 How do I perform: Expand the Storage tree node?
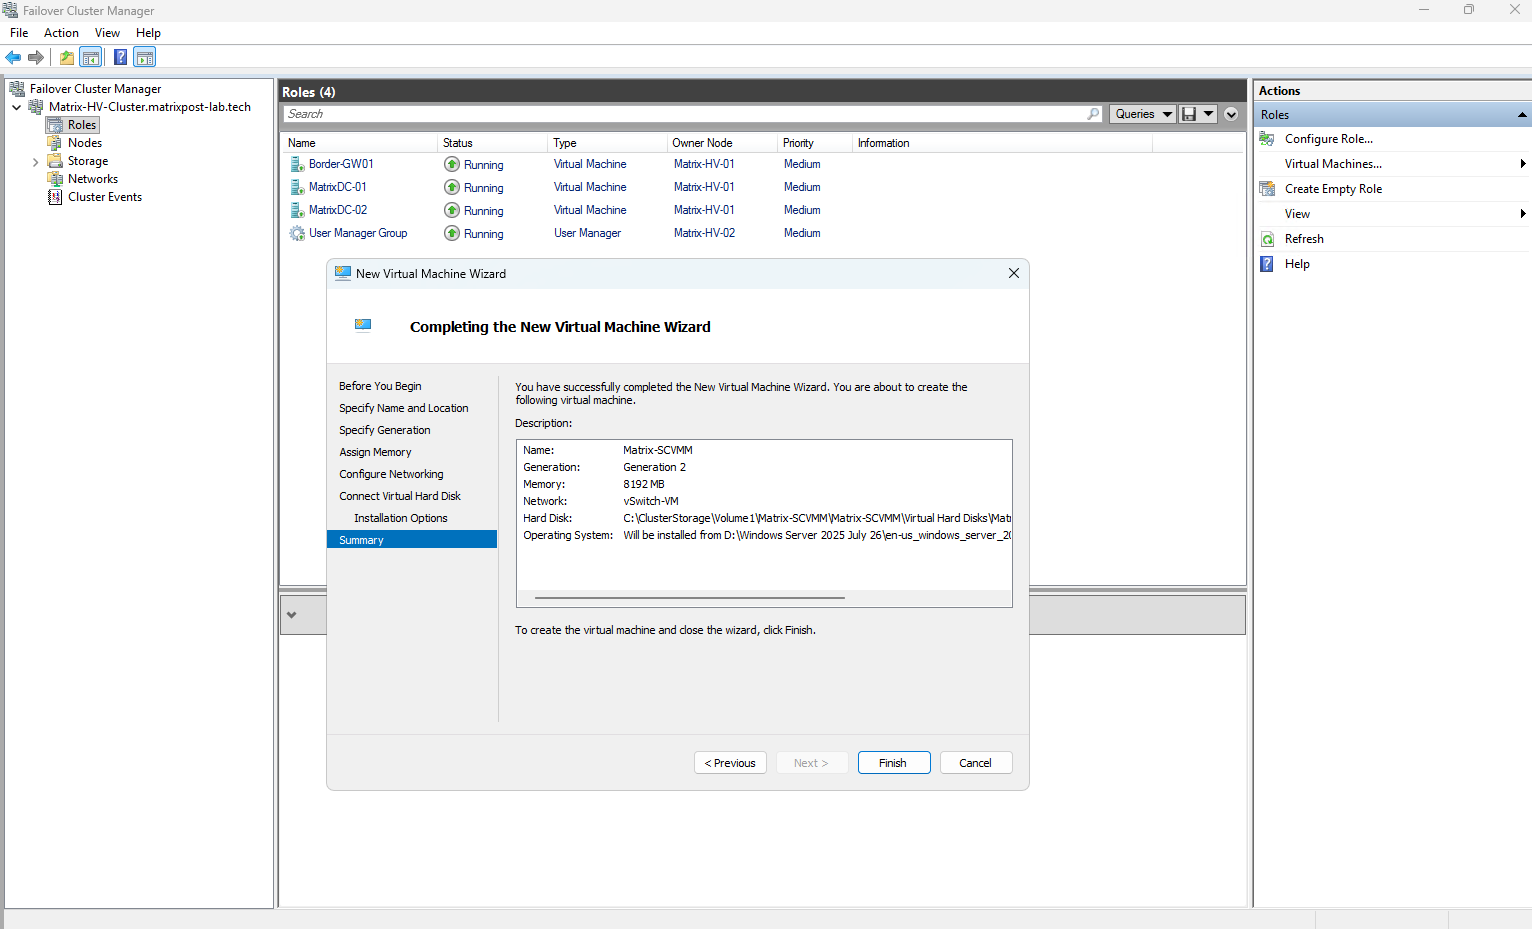pos(36,161)
